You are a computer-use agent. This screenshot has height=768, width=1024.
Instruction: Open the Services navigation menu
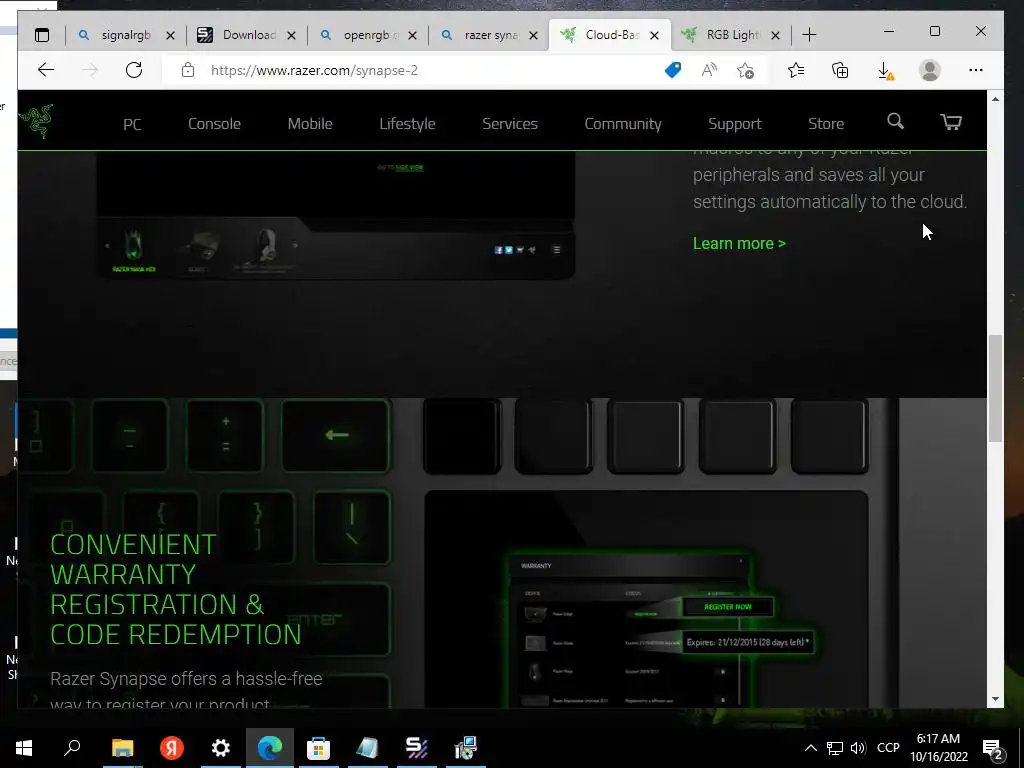[510, 124]
